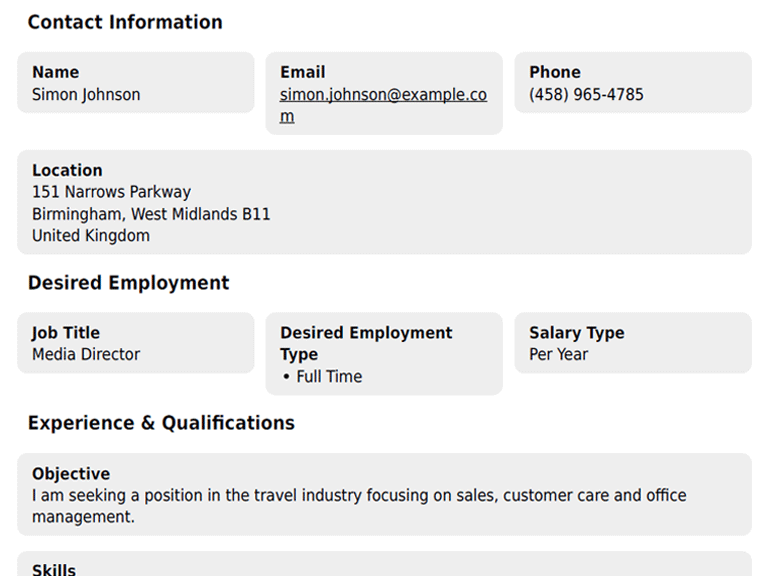Select the Per Year salary value
Screen dimensions: 768x576
558,355
